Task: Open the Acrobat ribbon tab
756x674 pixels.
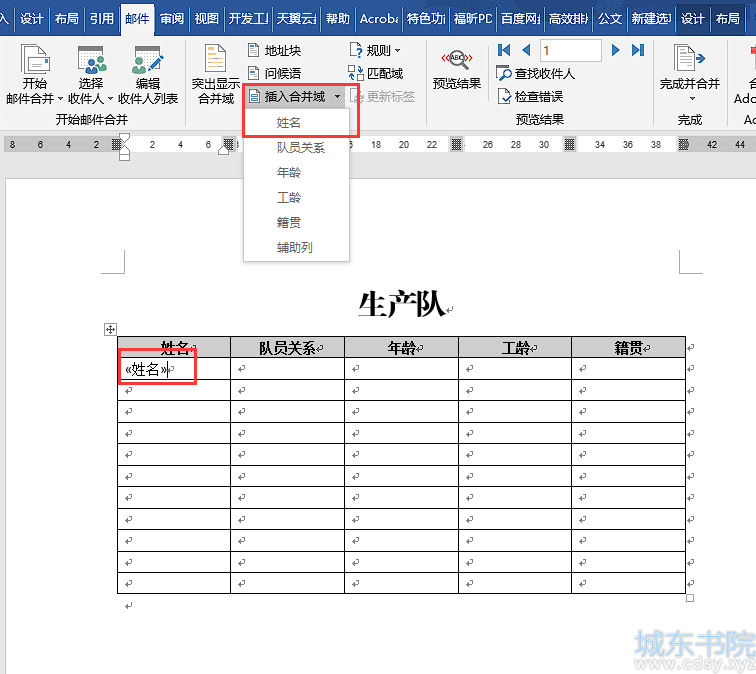Action: 379,18
